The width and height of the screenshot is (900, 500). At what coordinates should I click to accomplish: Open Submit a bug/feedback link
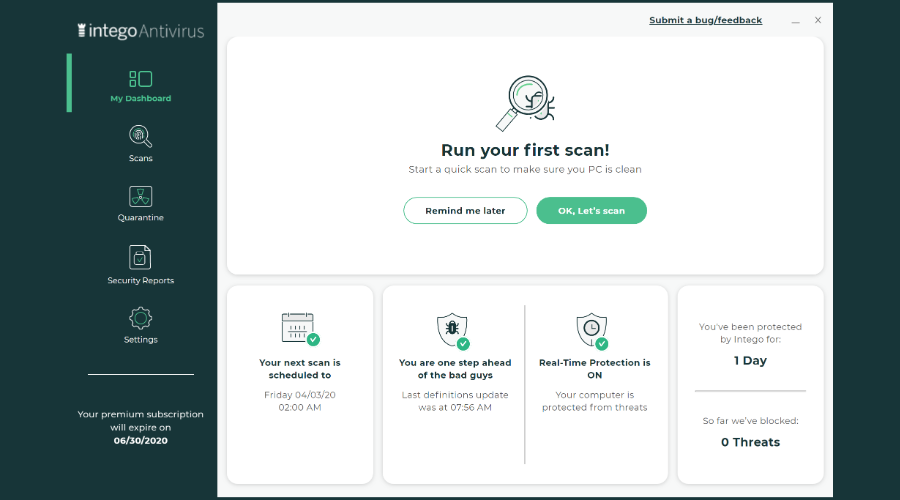[x=705, y=20]
